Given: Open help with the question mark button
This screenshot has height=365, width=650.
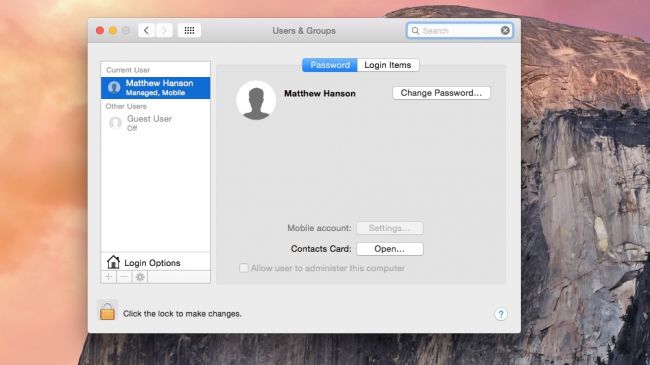Looking at the screenshot, I should pyautogui.click(x=501, y=314).
